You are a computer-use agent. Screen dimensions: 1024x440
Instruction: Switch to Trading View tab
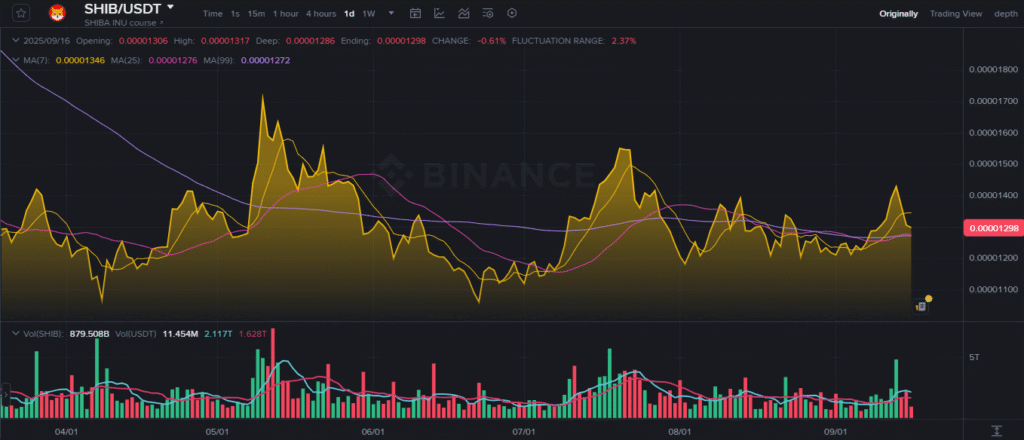[955, 14]
